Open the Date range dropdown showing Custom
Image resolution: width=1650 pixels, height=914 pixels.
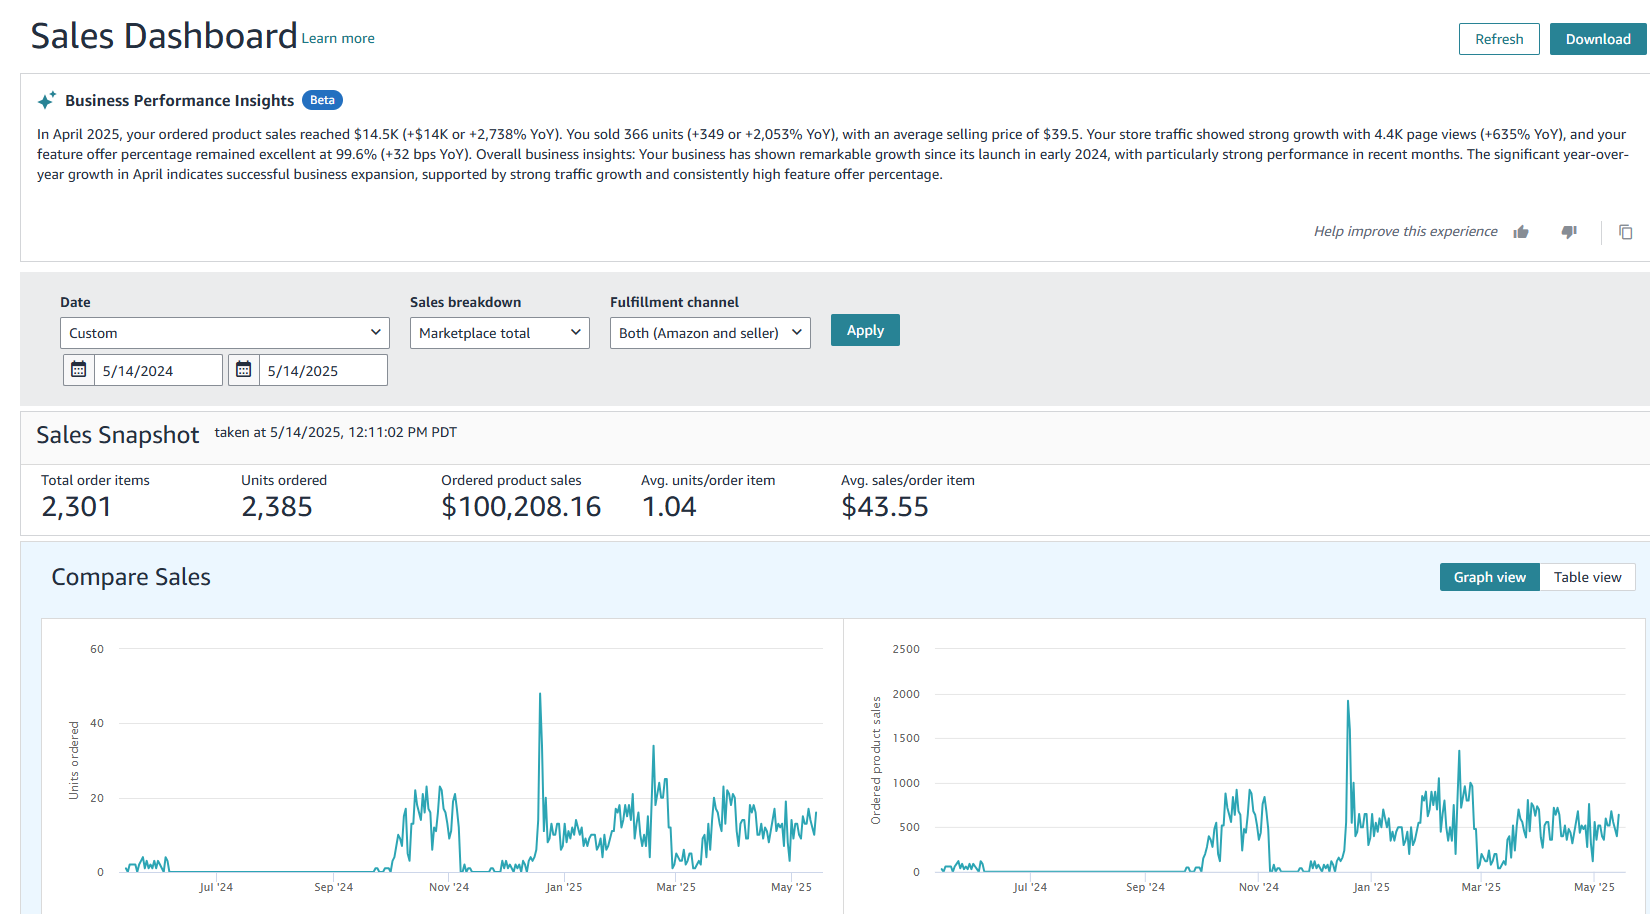pos(224,333)
